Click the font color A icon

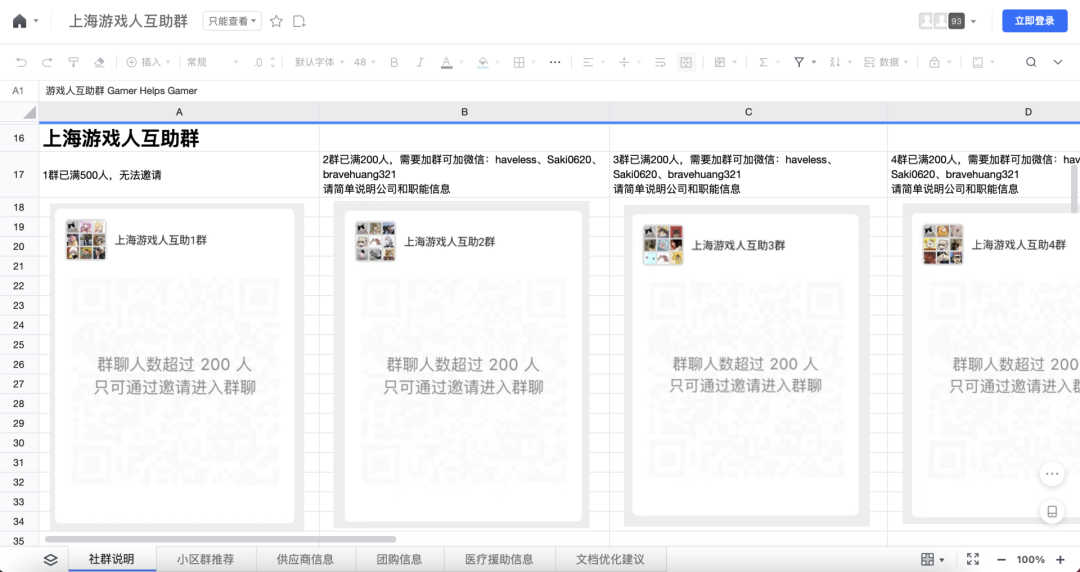(x=446, y=62)
